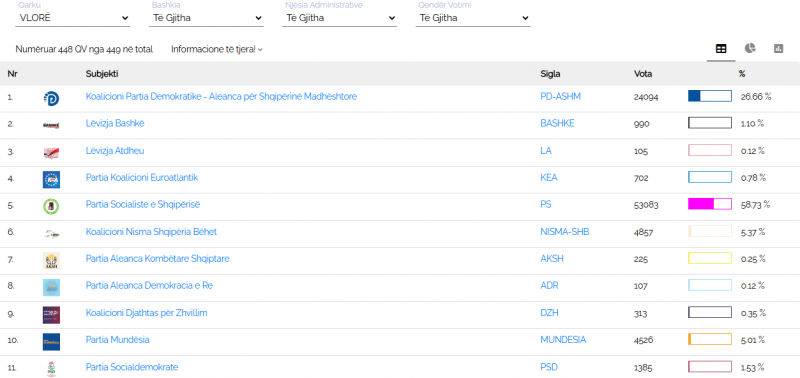Click the PD-ASHM coalition party logo
800x378 pixels.
click(52, 97)
